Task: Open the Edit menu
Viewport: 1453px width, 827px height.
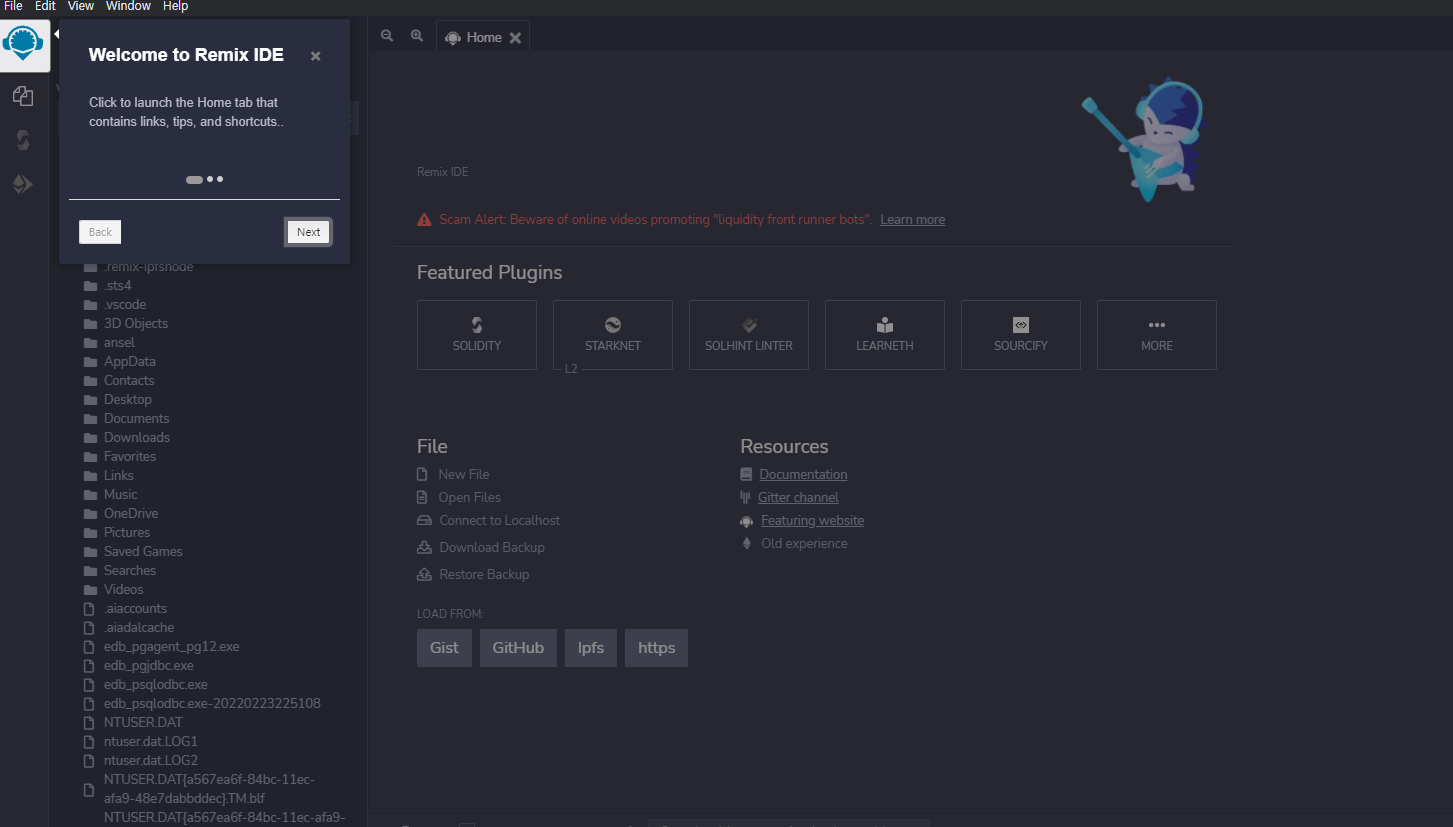Action: tap(45, 6)
